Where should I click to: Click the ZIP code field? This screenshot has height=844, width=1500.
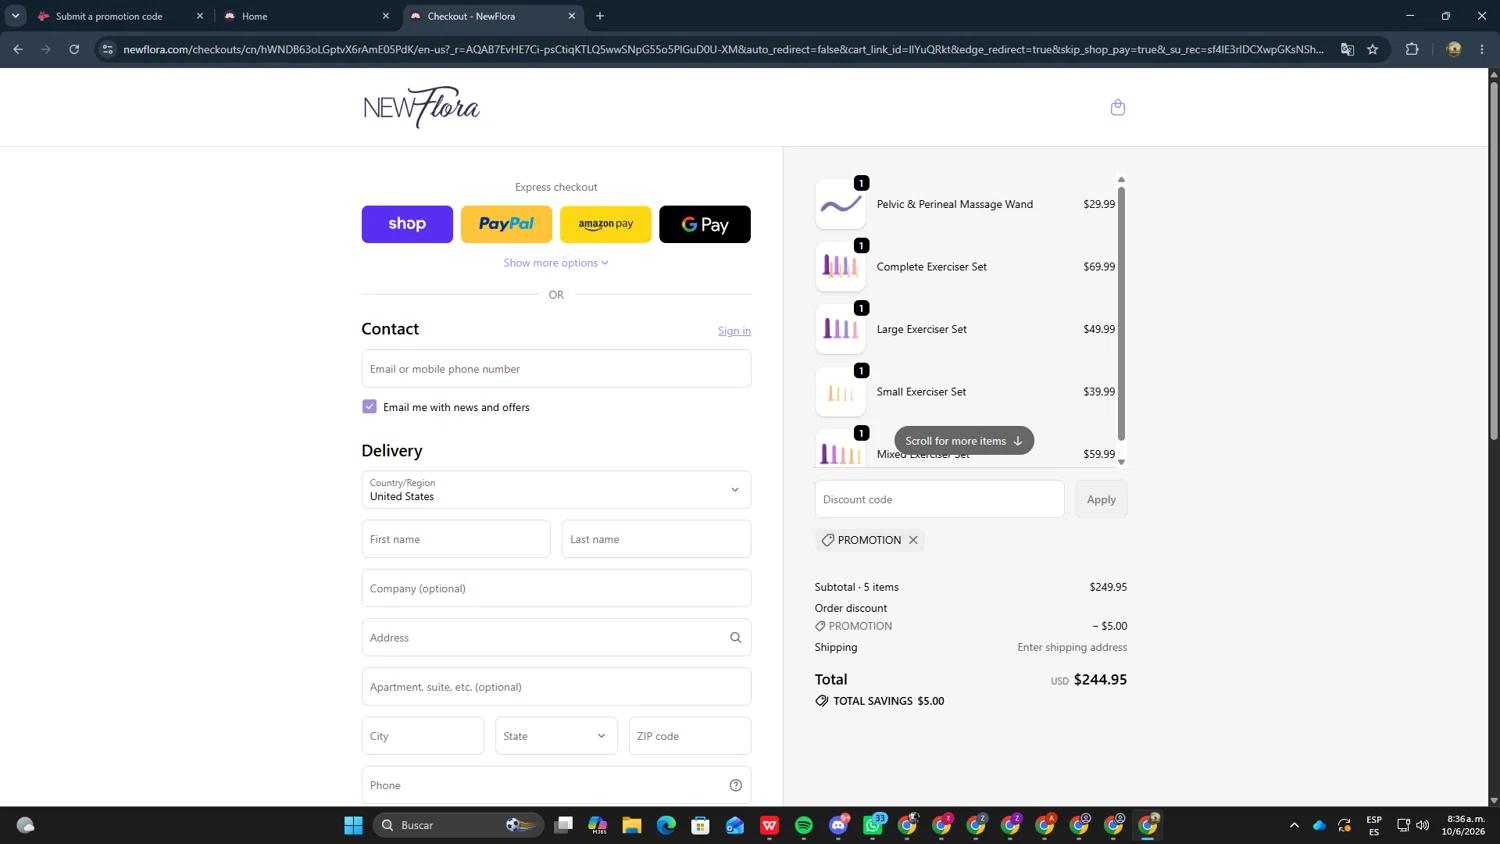690,736
